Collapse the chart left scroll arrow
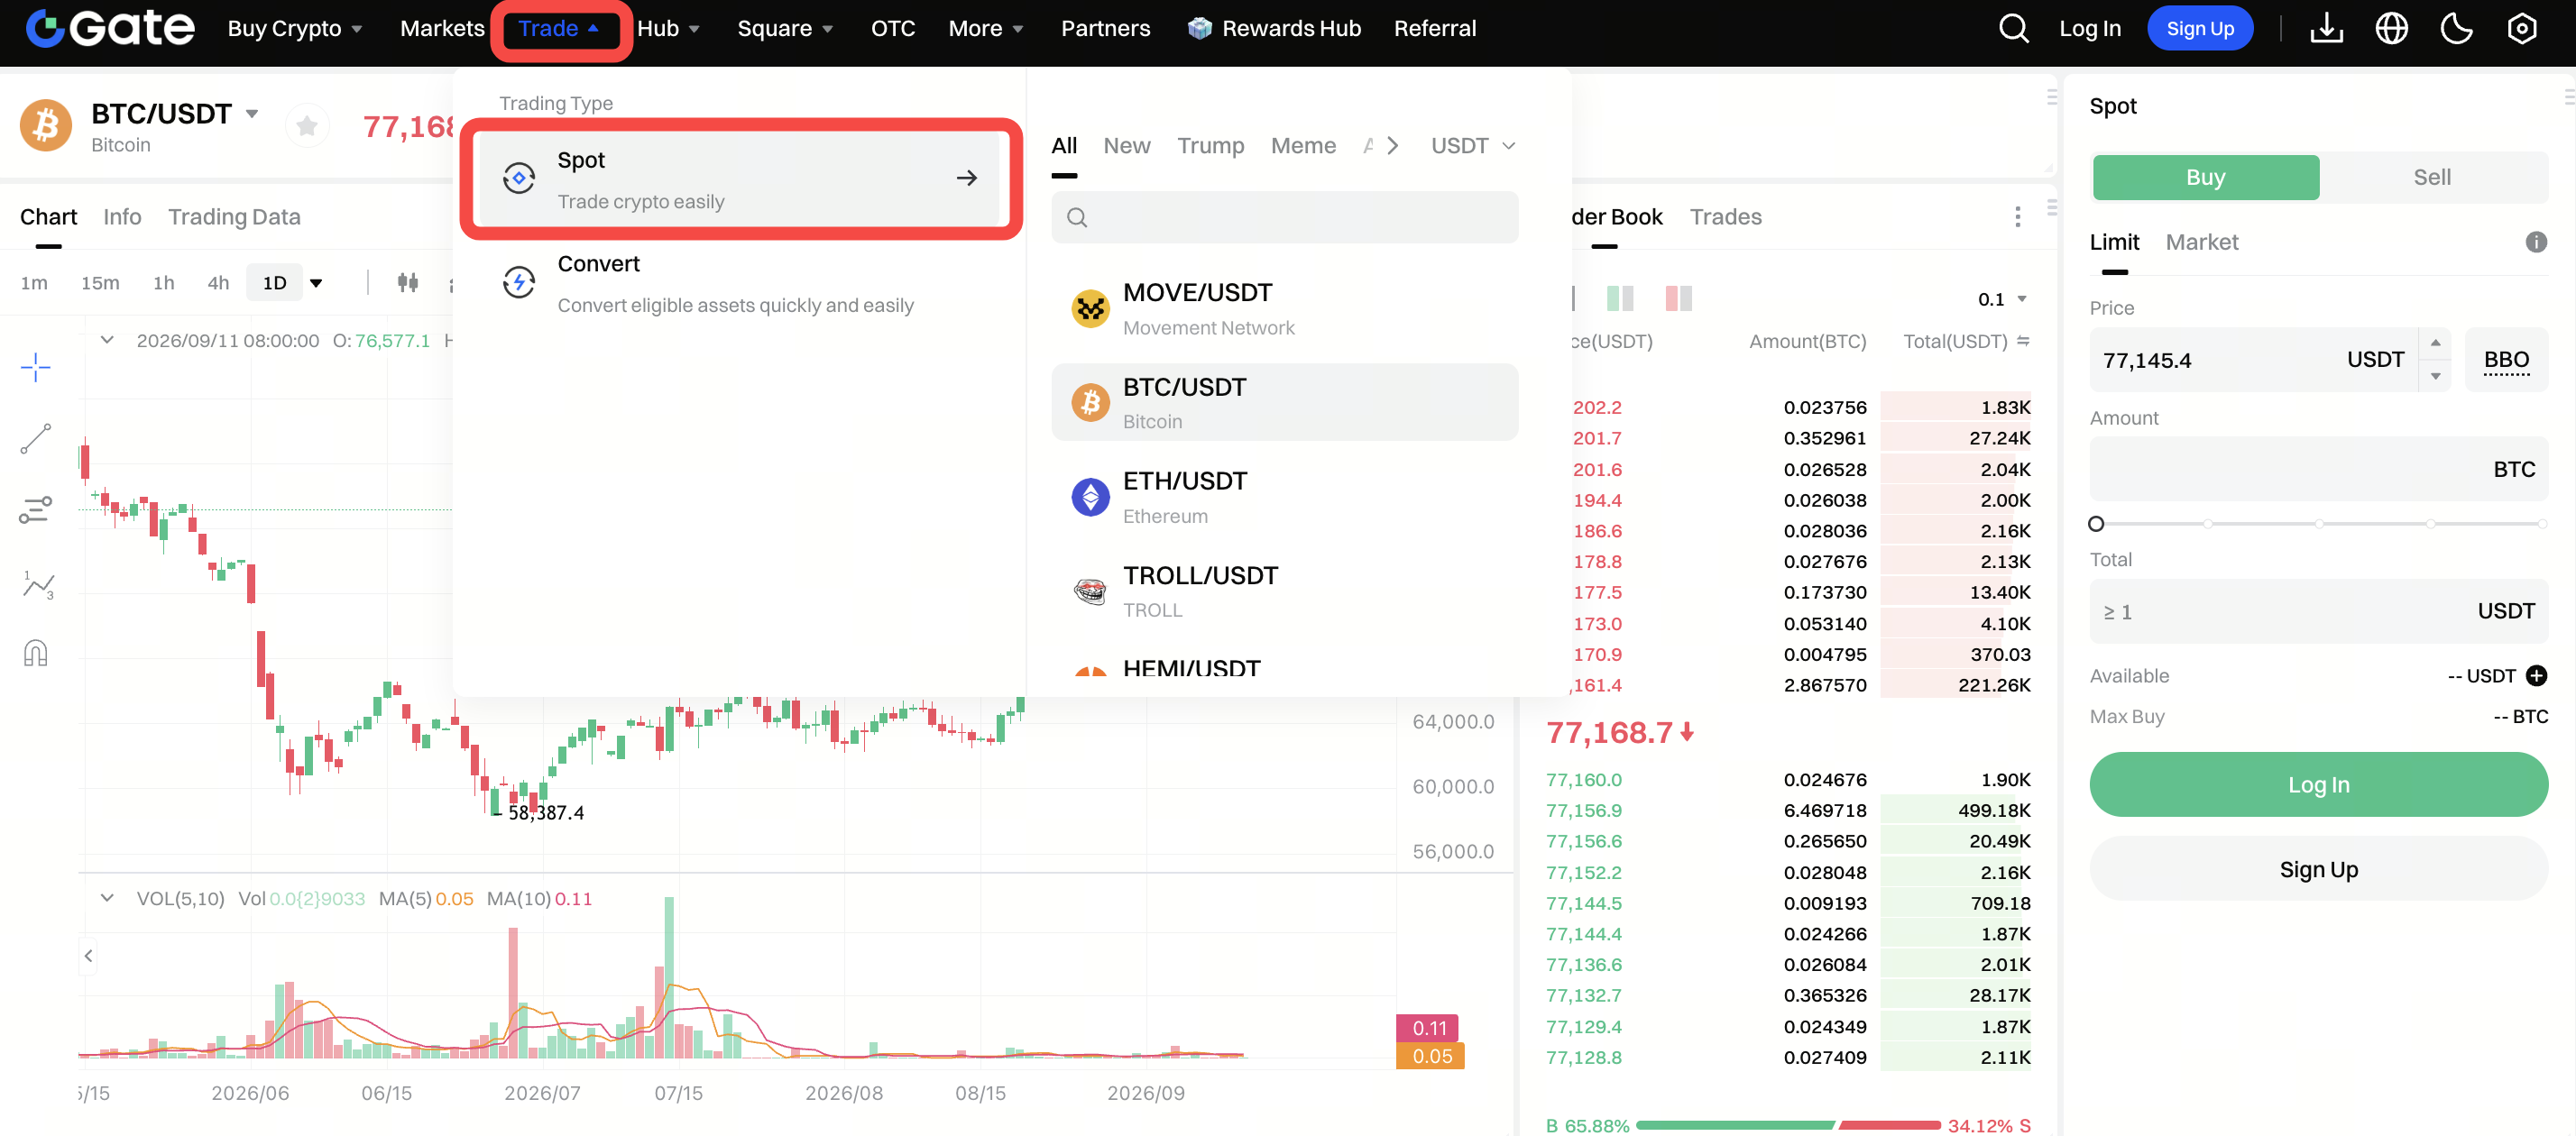 [89, 955]
